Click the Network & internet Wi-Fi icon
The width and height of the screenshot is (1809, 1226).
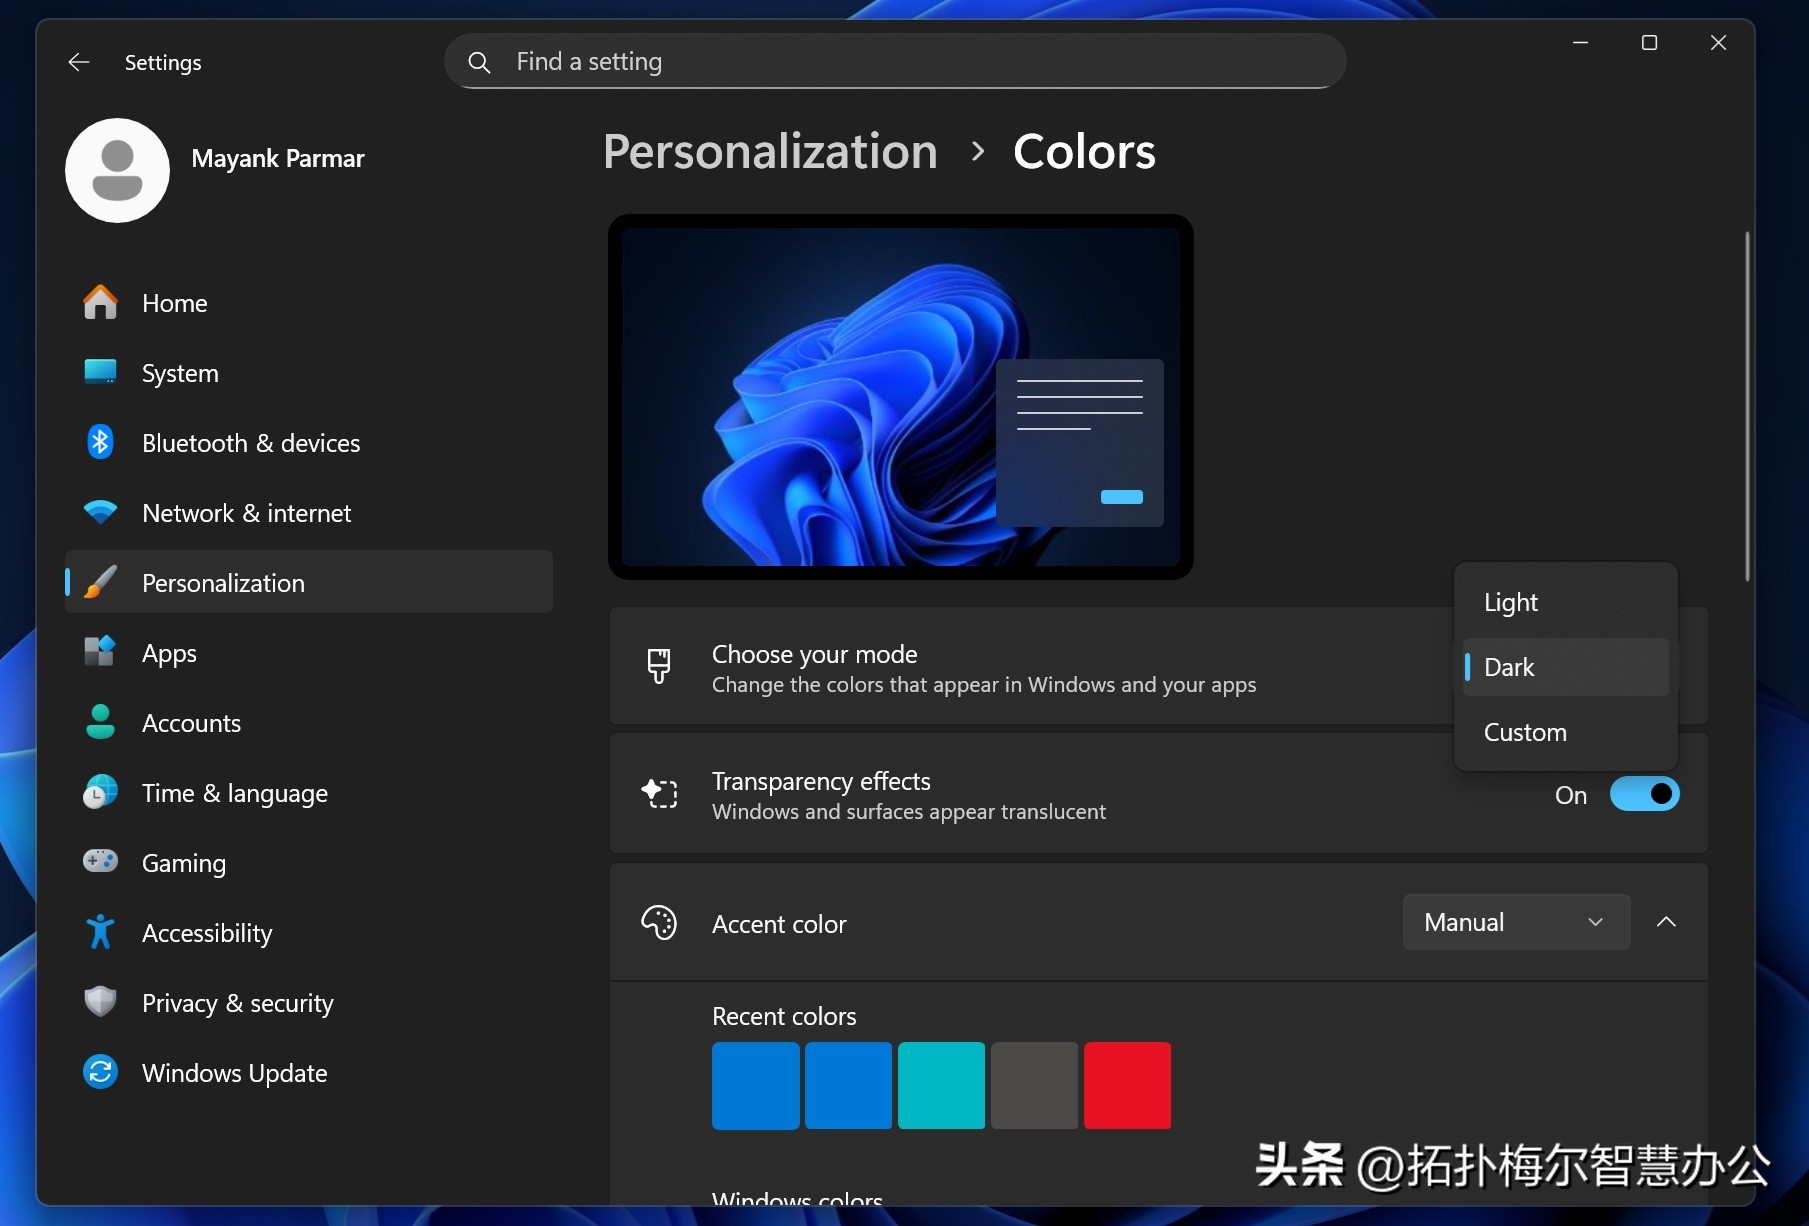click(x=100, y=513)
